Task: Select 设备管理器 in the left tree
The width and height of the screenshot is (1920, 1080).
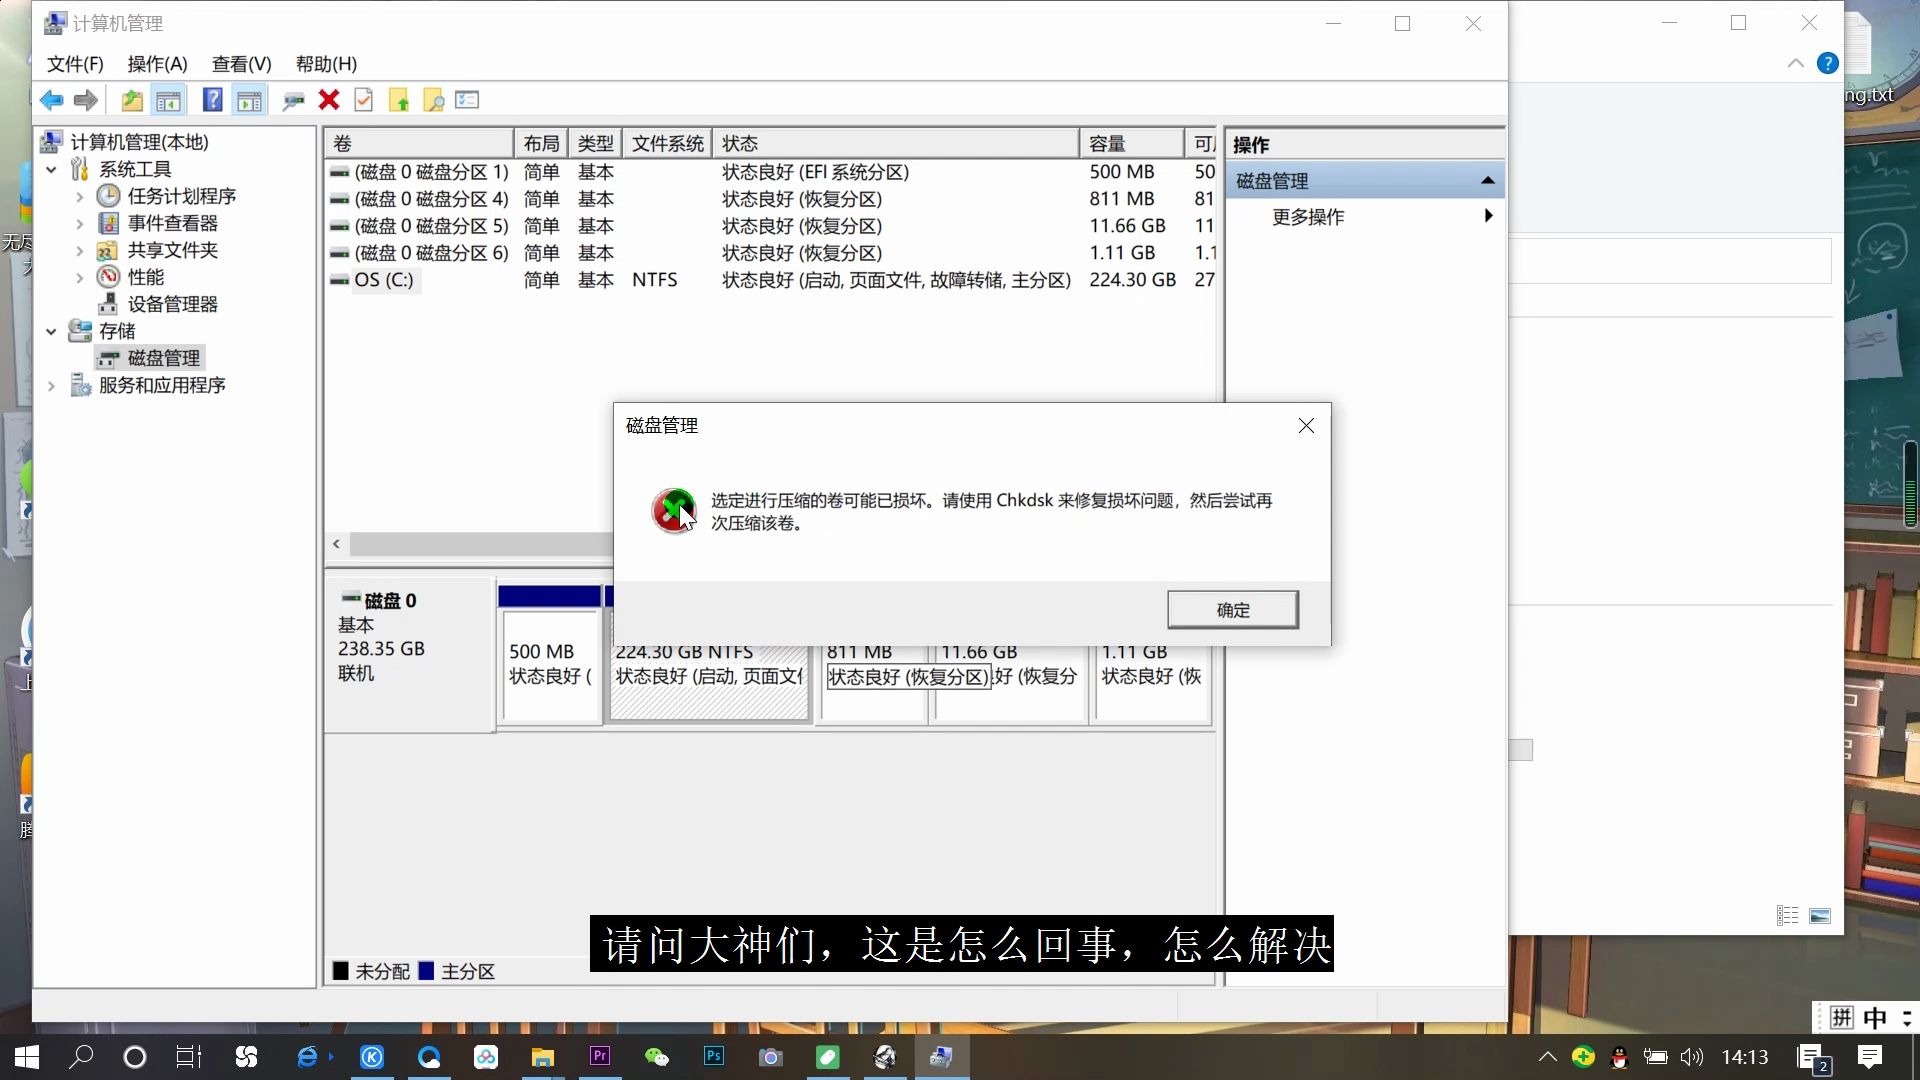Action: pyautogui.click(x=172, y=304)
